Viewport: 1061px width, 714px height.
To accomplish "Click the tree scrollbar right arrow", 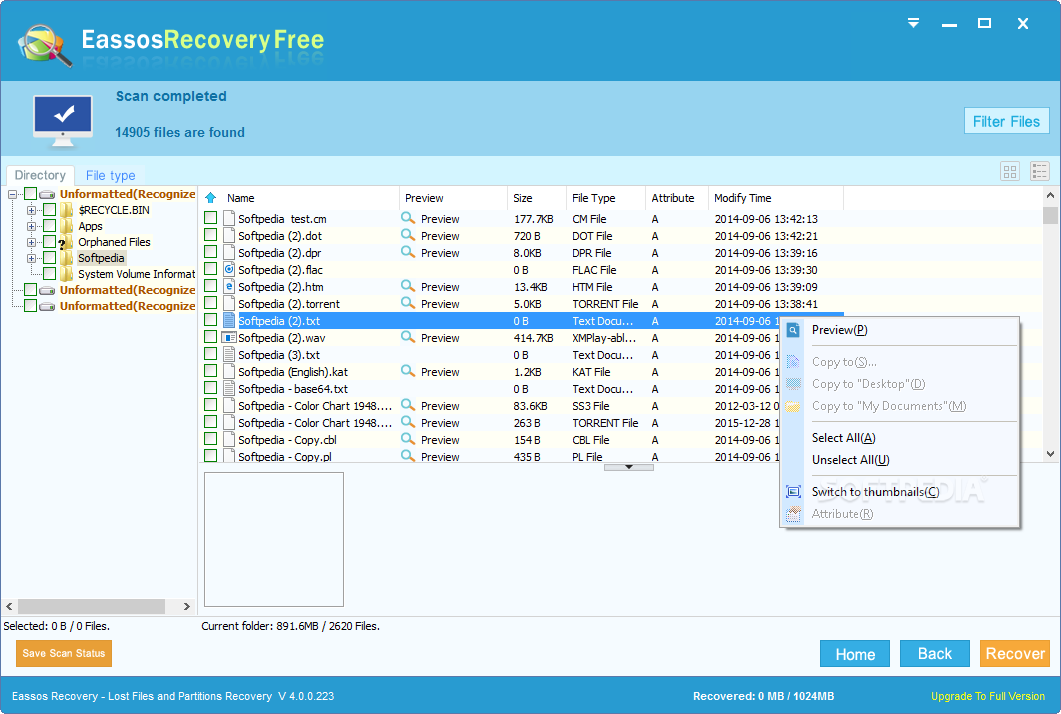I will [187, 606].
